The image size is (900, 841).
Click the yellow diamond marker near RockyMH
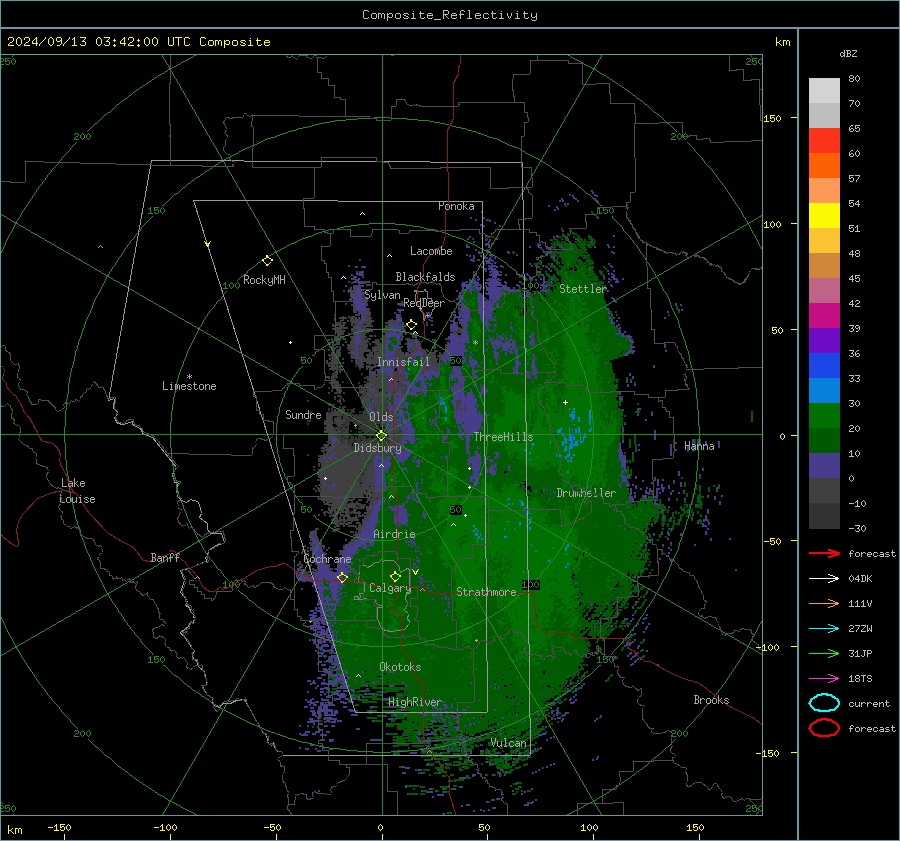point(267,261)
